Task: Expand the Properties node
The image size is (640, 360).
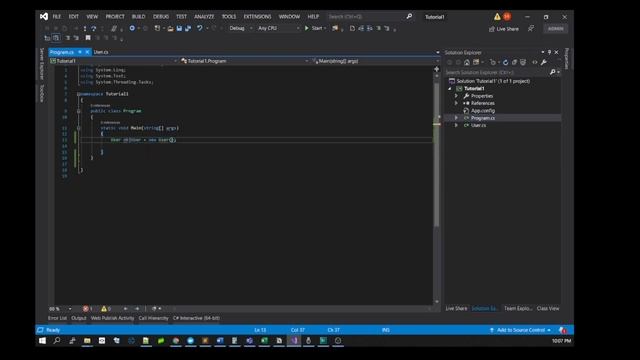Action: point(456,96)
